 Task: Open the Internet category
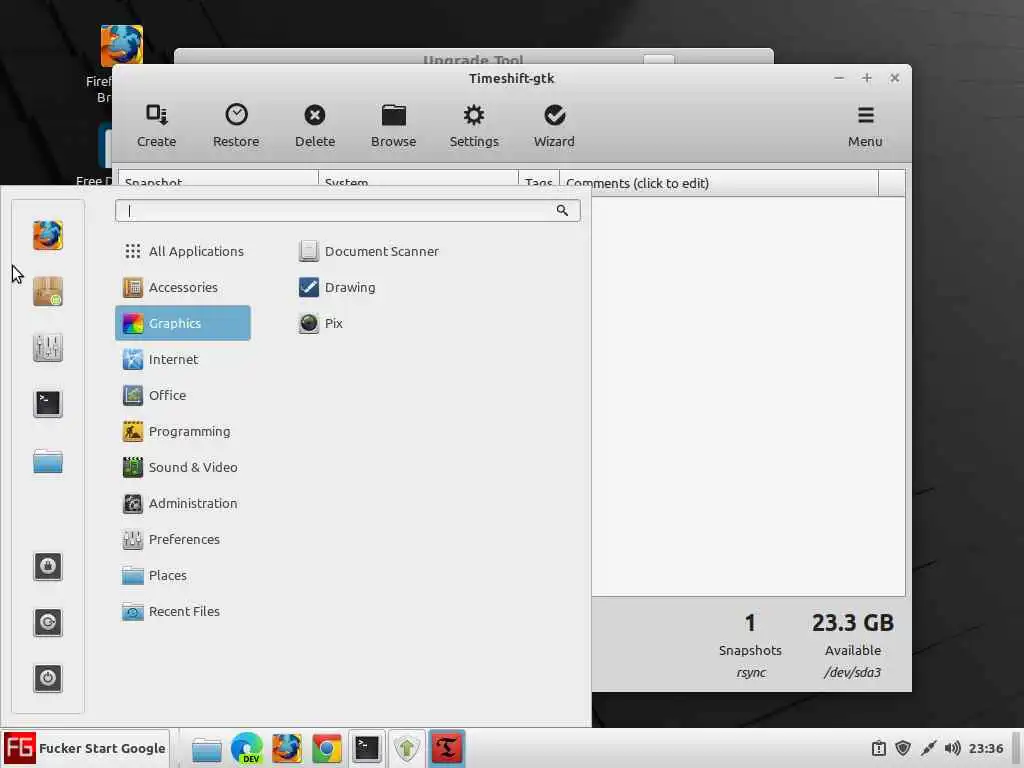183,359
